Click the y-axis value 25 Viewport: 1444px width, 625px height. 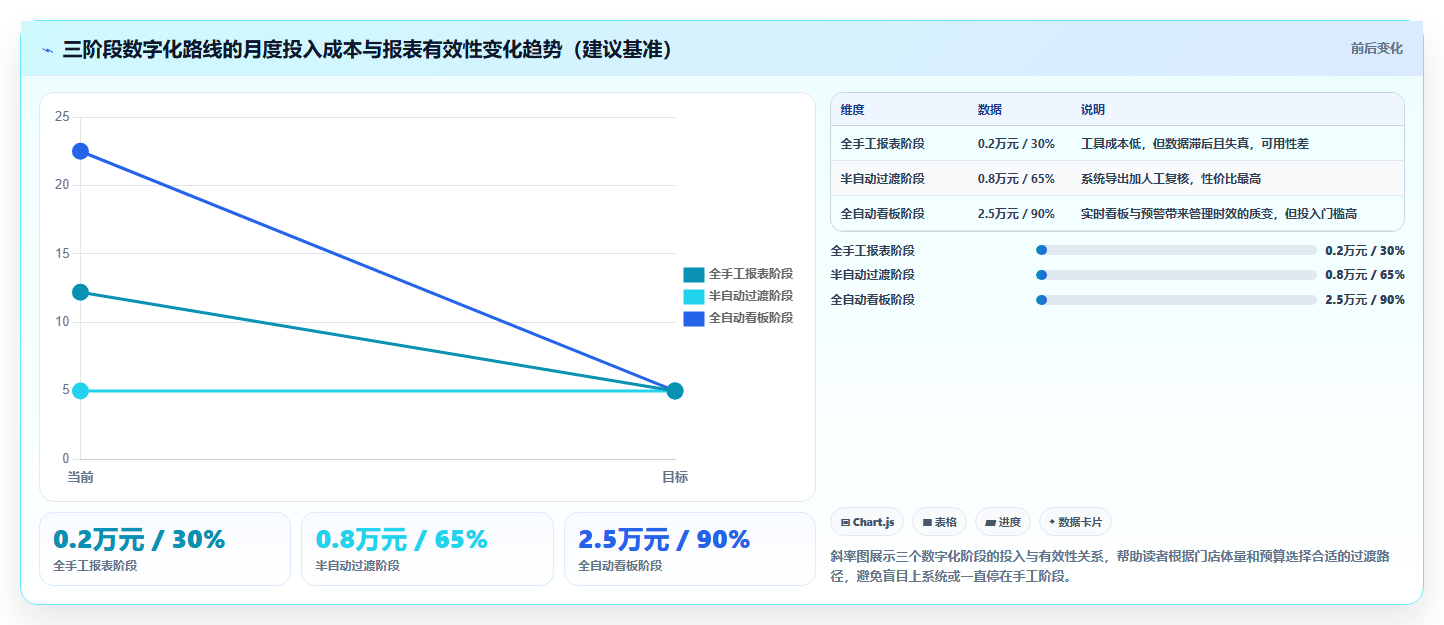pos(62,117)
